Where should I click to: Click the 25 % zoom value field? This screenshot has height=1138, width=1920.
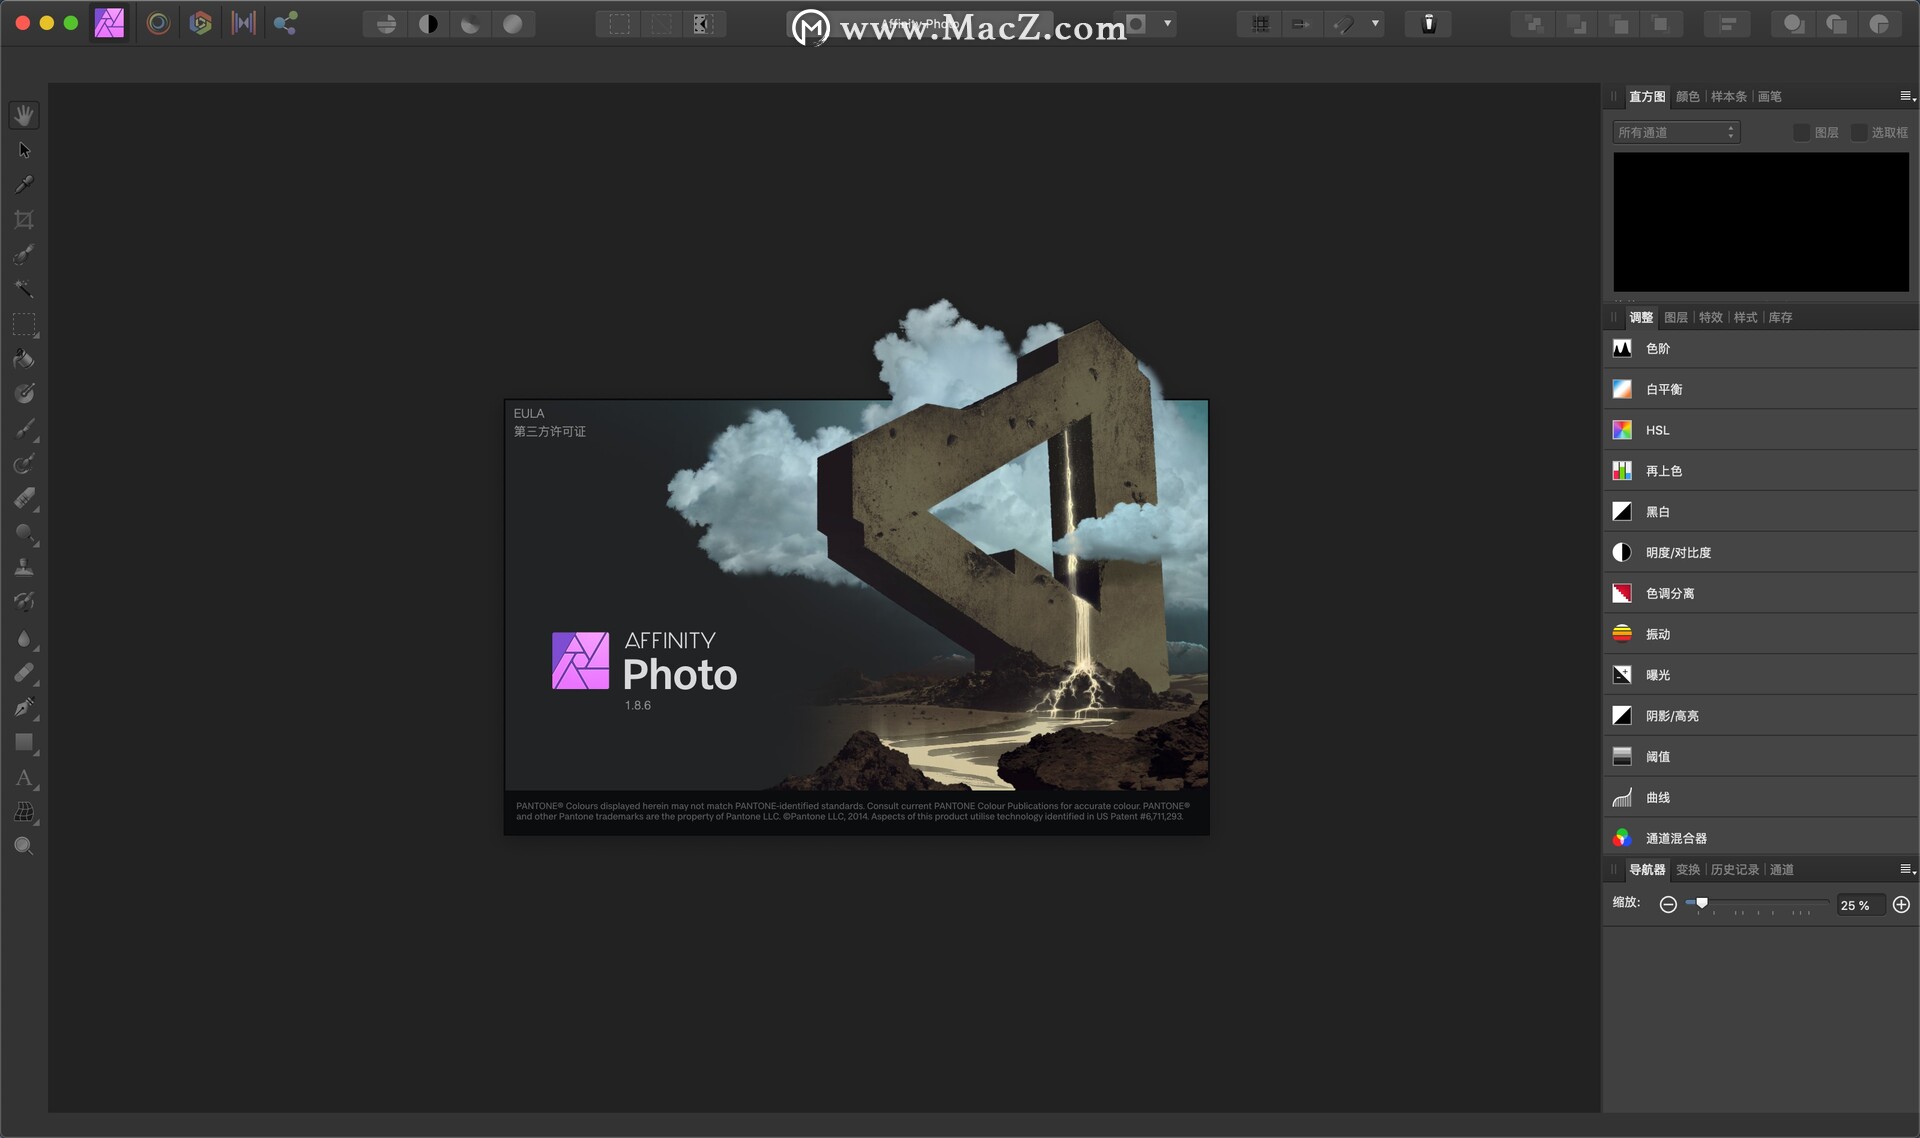1859,905
